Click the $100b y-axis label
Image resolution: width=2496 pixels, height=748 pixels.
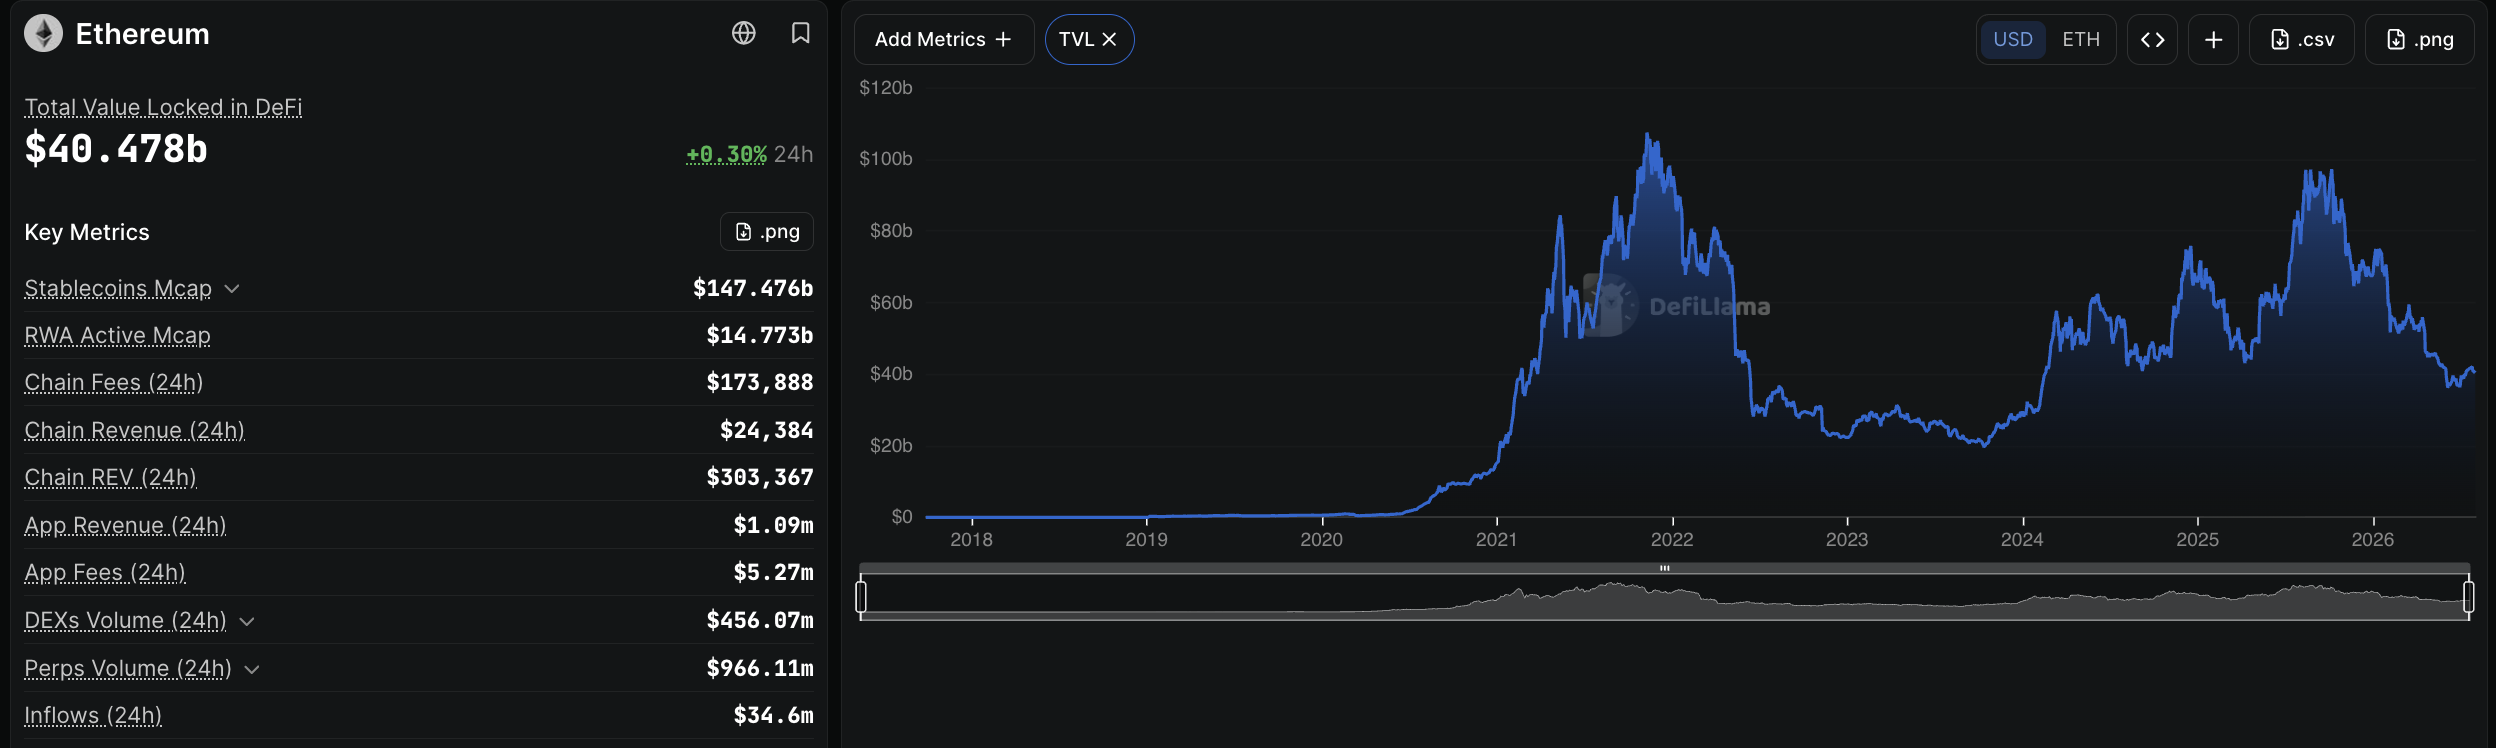(886, 159)
